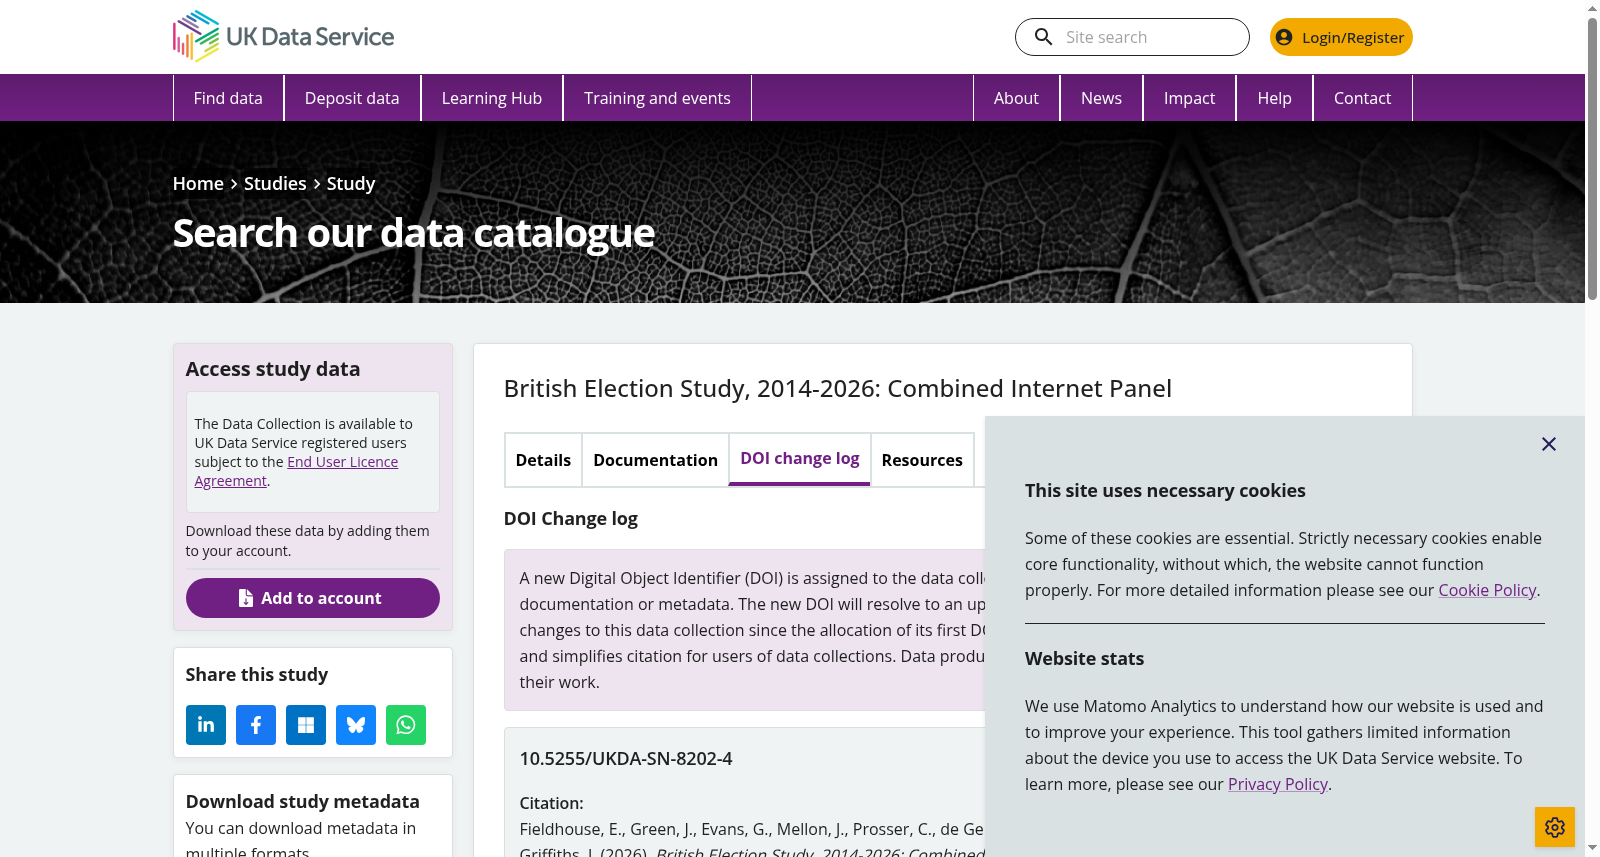Open the Privacy Policy link

[x=1277, y=784]
